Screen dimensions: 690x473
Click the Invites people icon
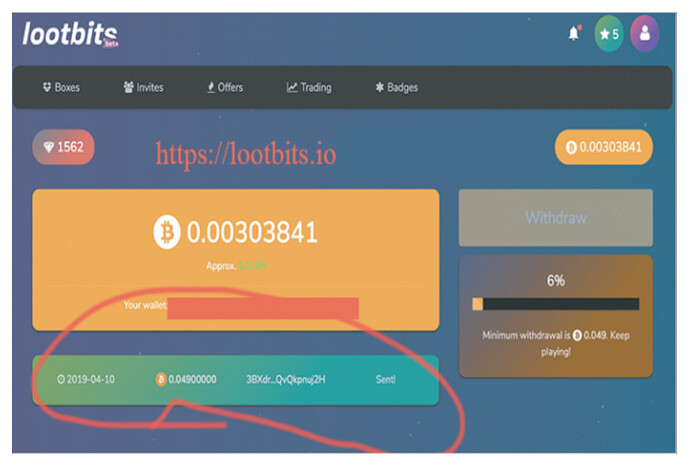[x=128, y=87]
